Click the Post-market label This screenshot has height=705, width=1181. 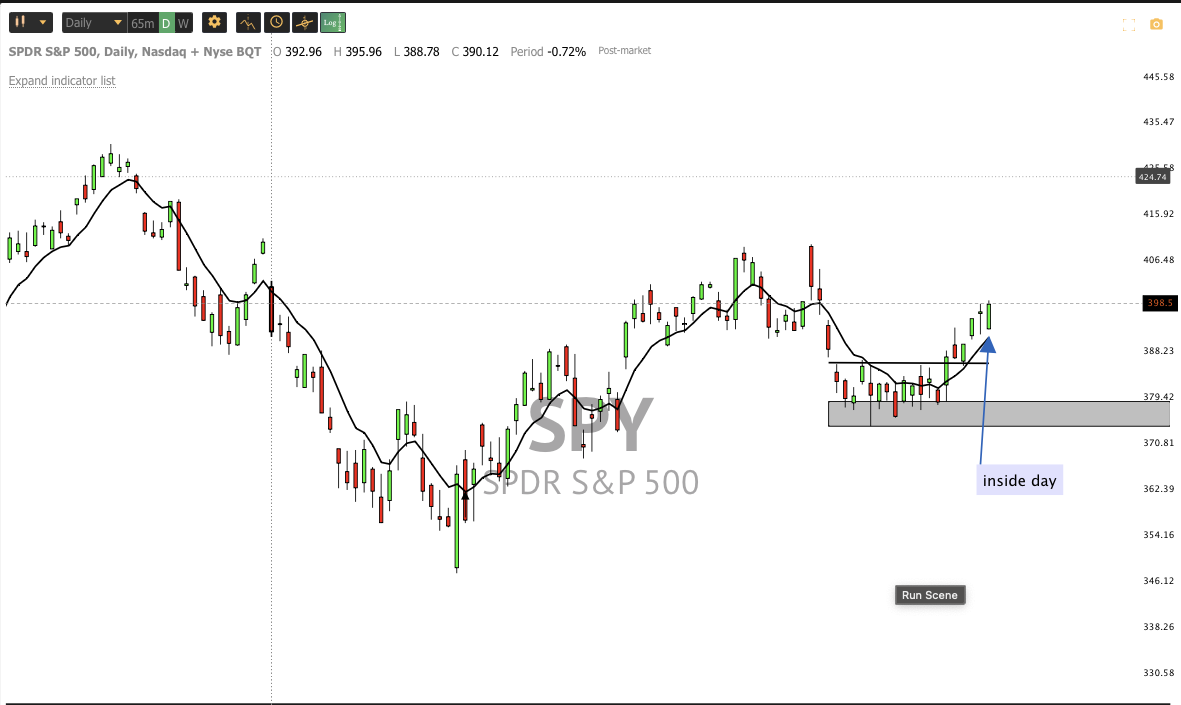[624, 50]
